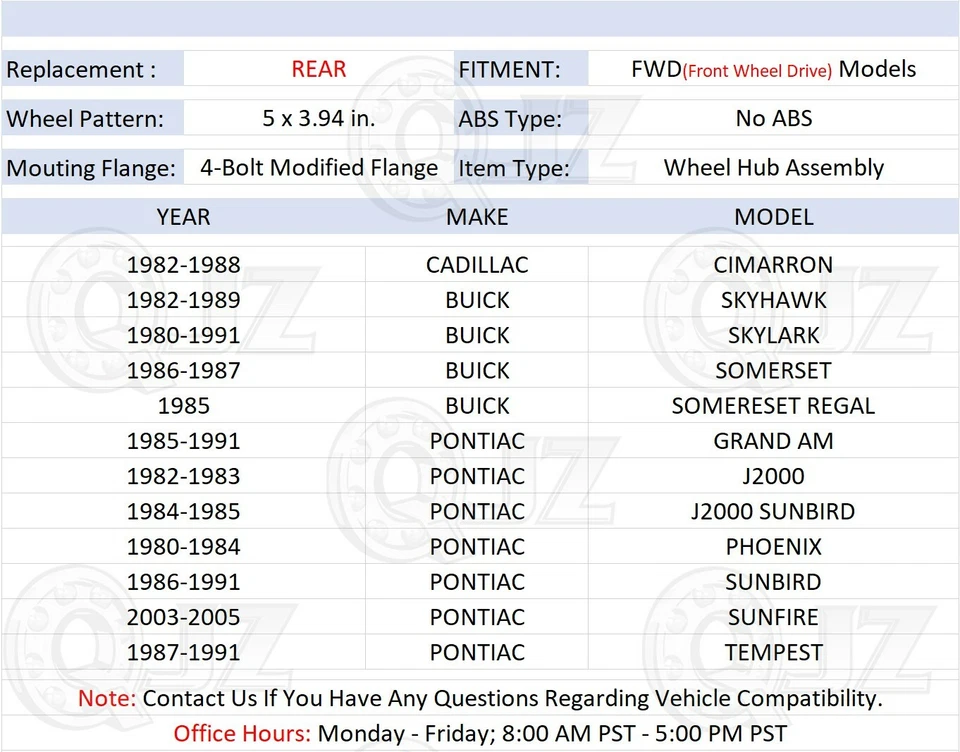The width and height of the screenshot is (960, 752).
Task: Click the PHOENIX model cell
Action: tap(773, 546)
